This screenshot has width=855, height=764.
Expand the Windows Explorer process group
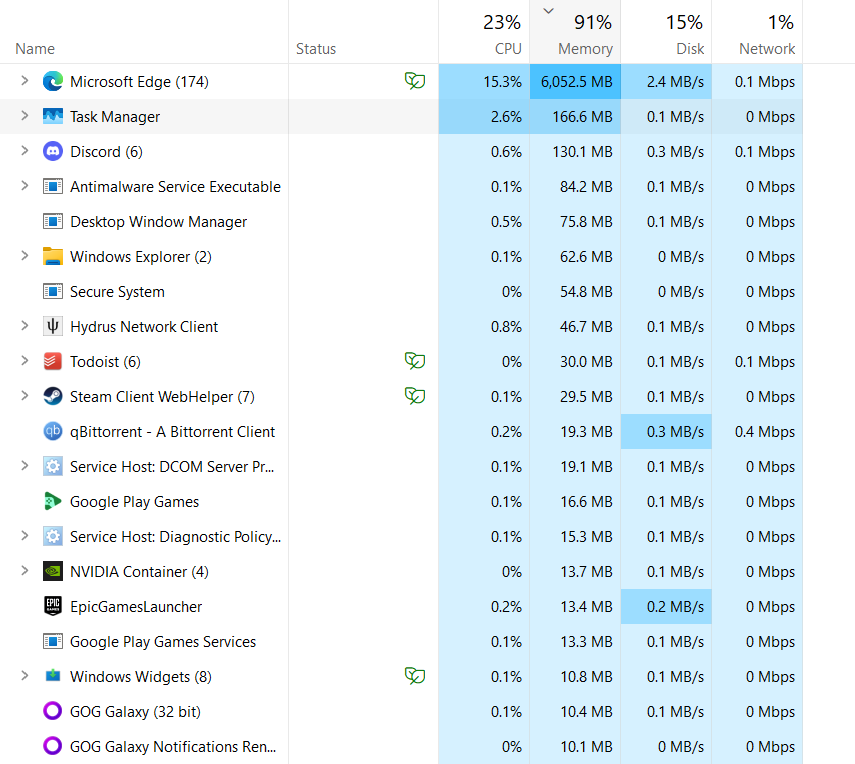pyautogui.click(x=25, y=257)
